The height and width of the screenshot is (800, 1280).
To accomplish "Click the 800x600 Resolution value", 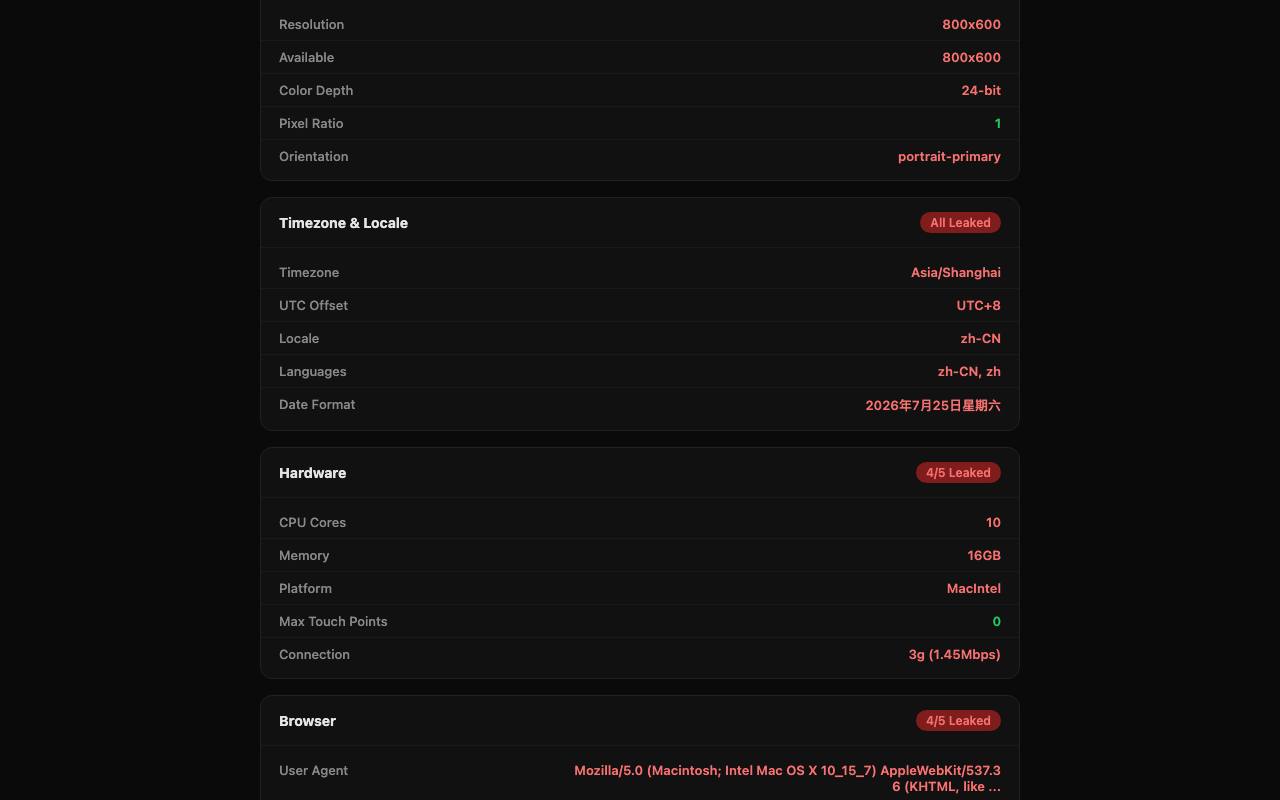I will coord(971,24).
